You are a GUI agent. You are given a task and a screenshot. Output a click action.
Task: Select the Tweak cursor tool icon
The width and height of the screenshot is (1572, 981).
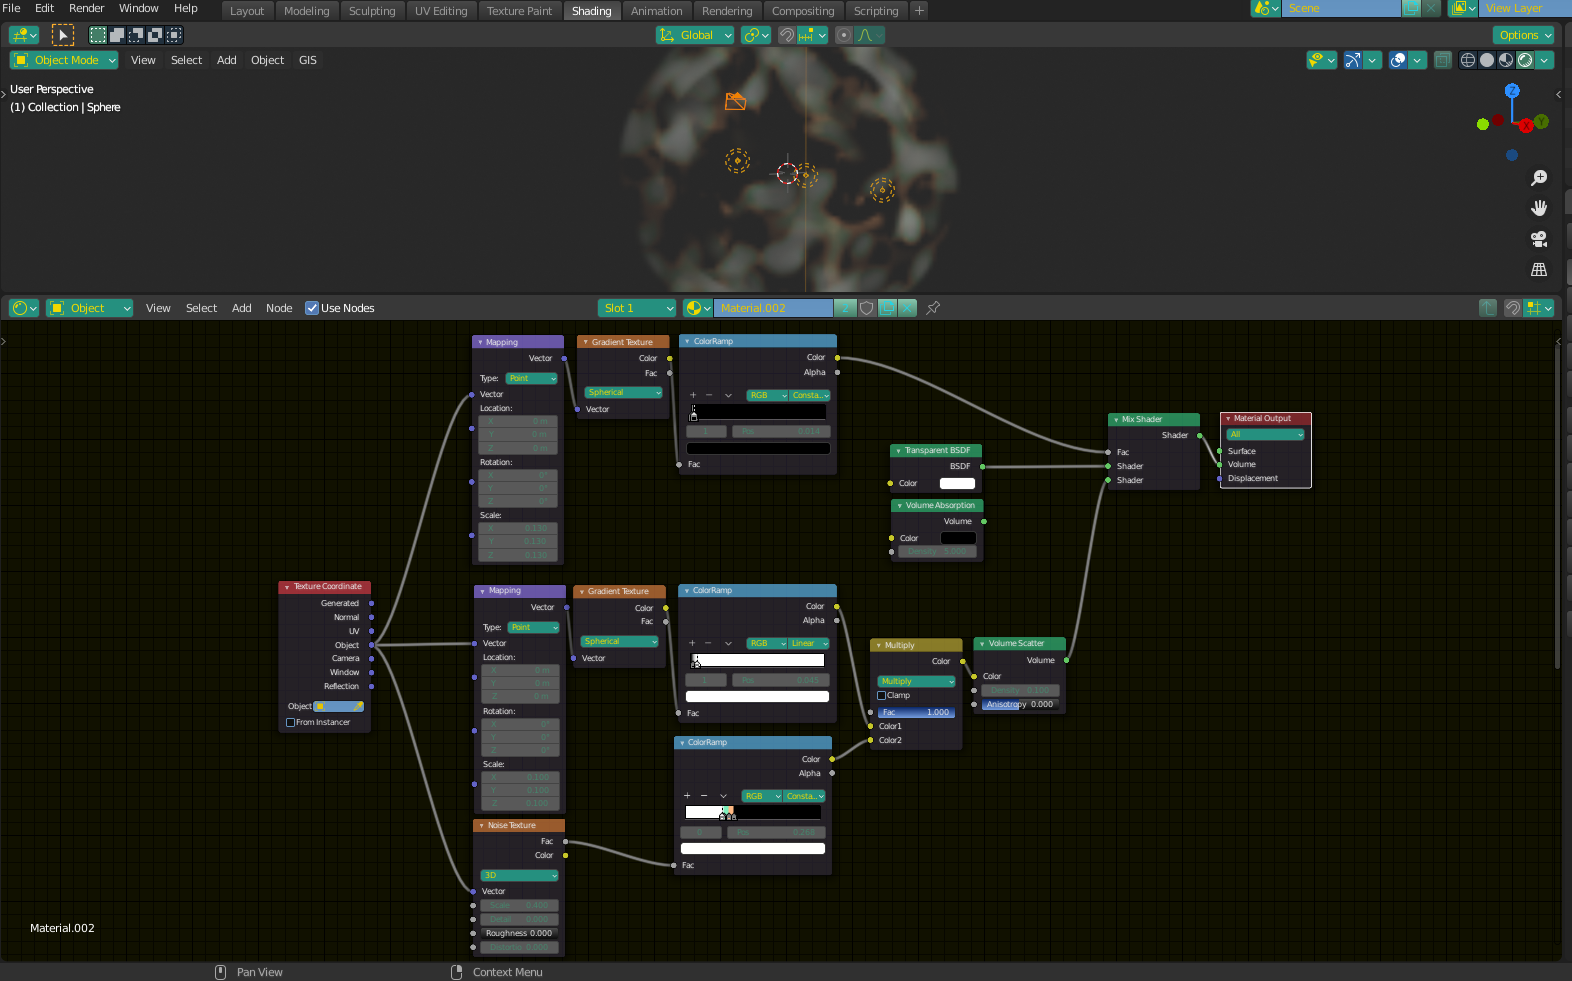pos(62,35)
